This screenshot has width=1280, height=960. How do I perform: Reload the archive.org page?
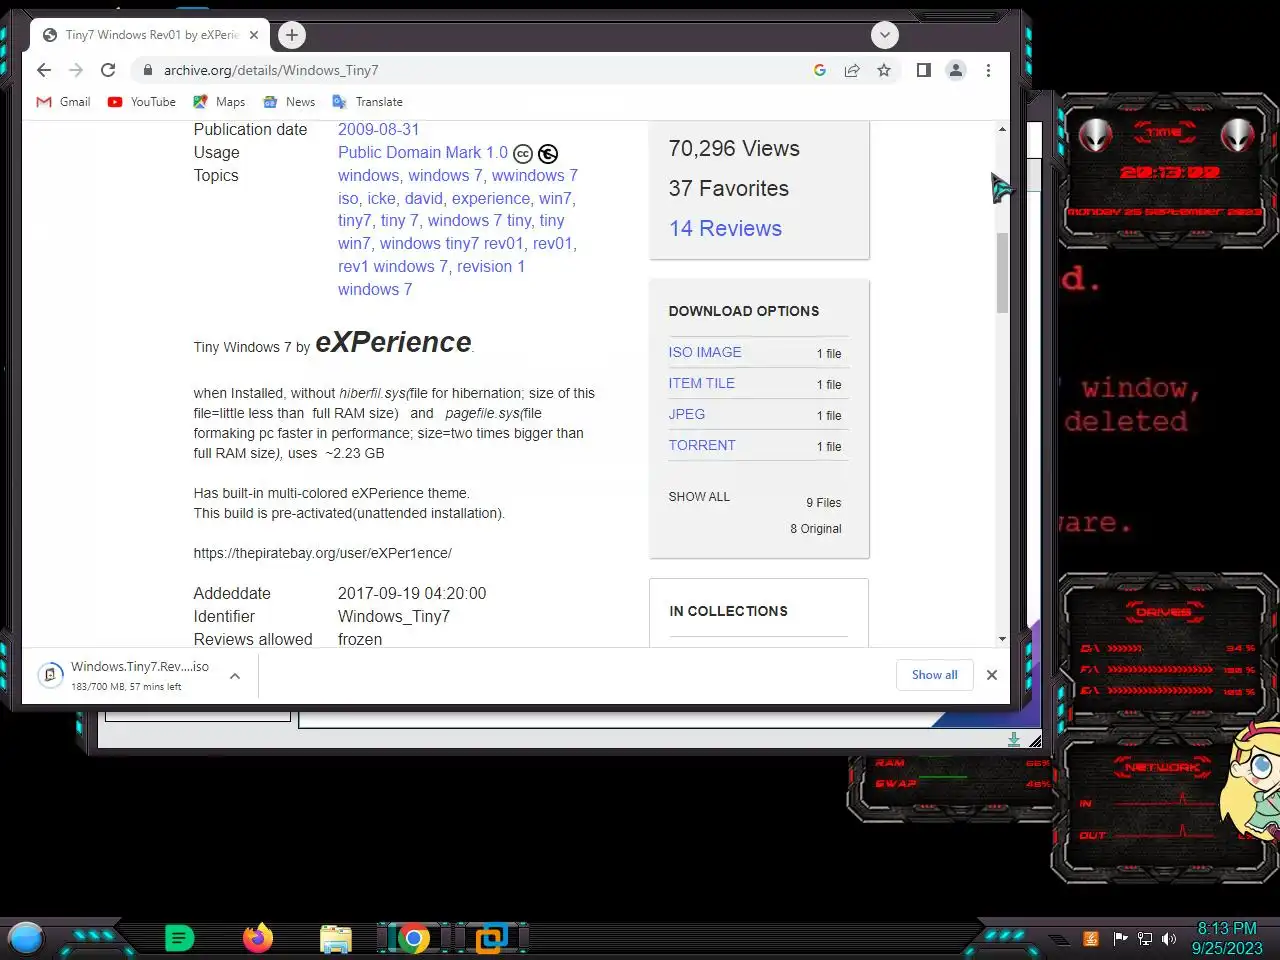pyautogui.click(x=108, y=70)
